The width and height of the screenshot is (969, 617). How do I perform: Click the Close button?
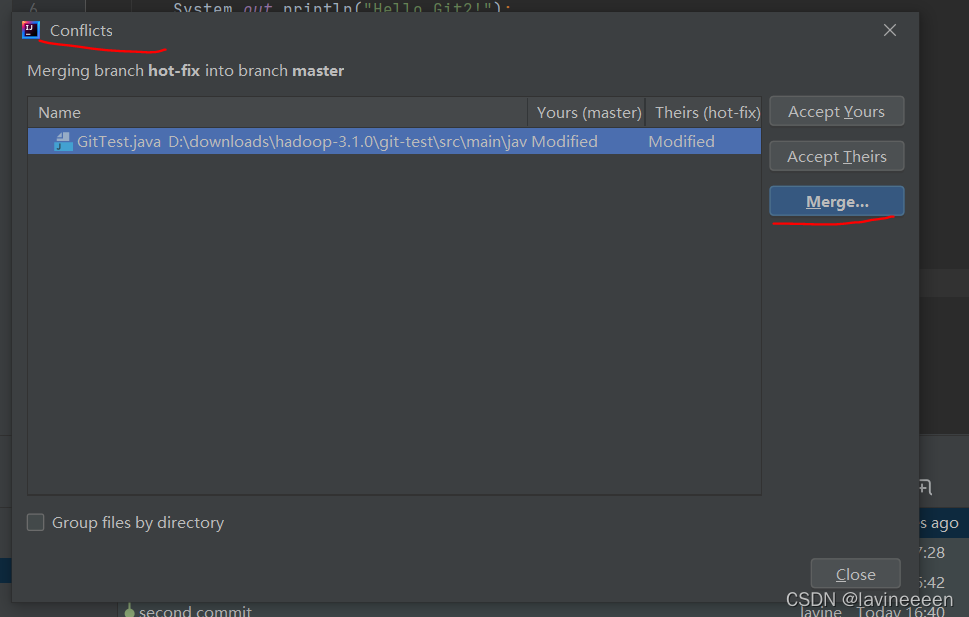tap(855, 574)
